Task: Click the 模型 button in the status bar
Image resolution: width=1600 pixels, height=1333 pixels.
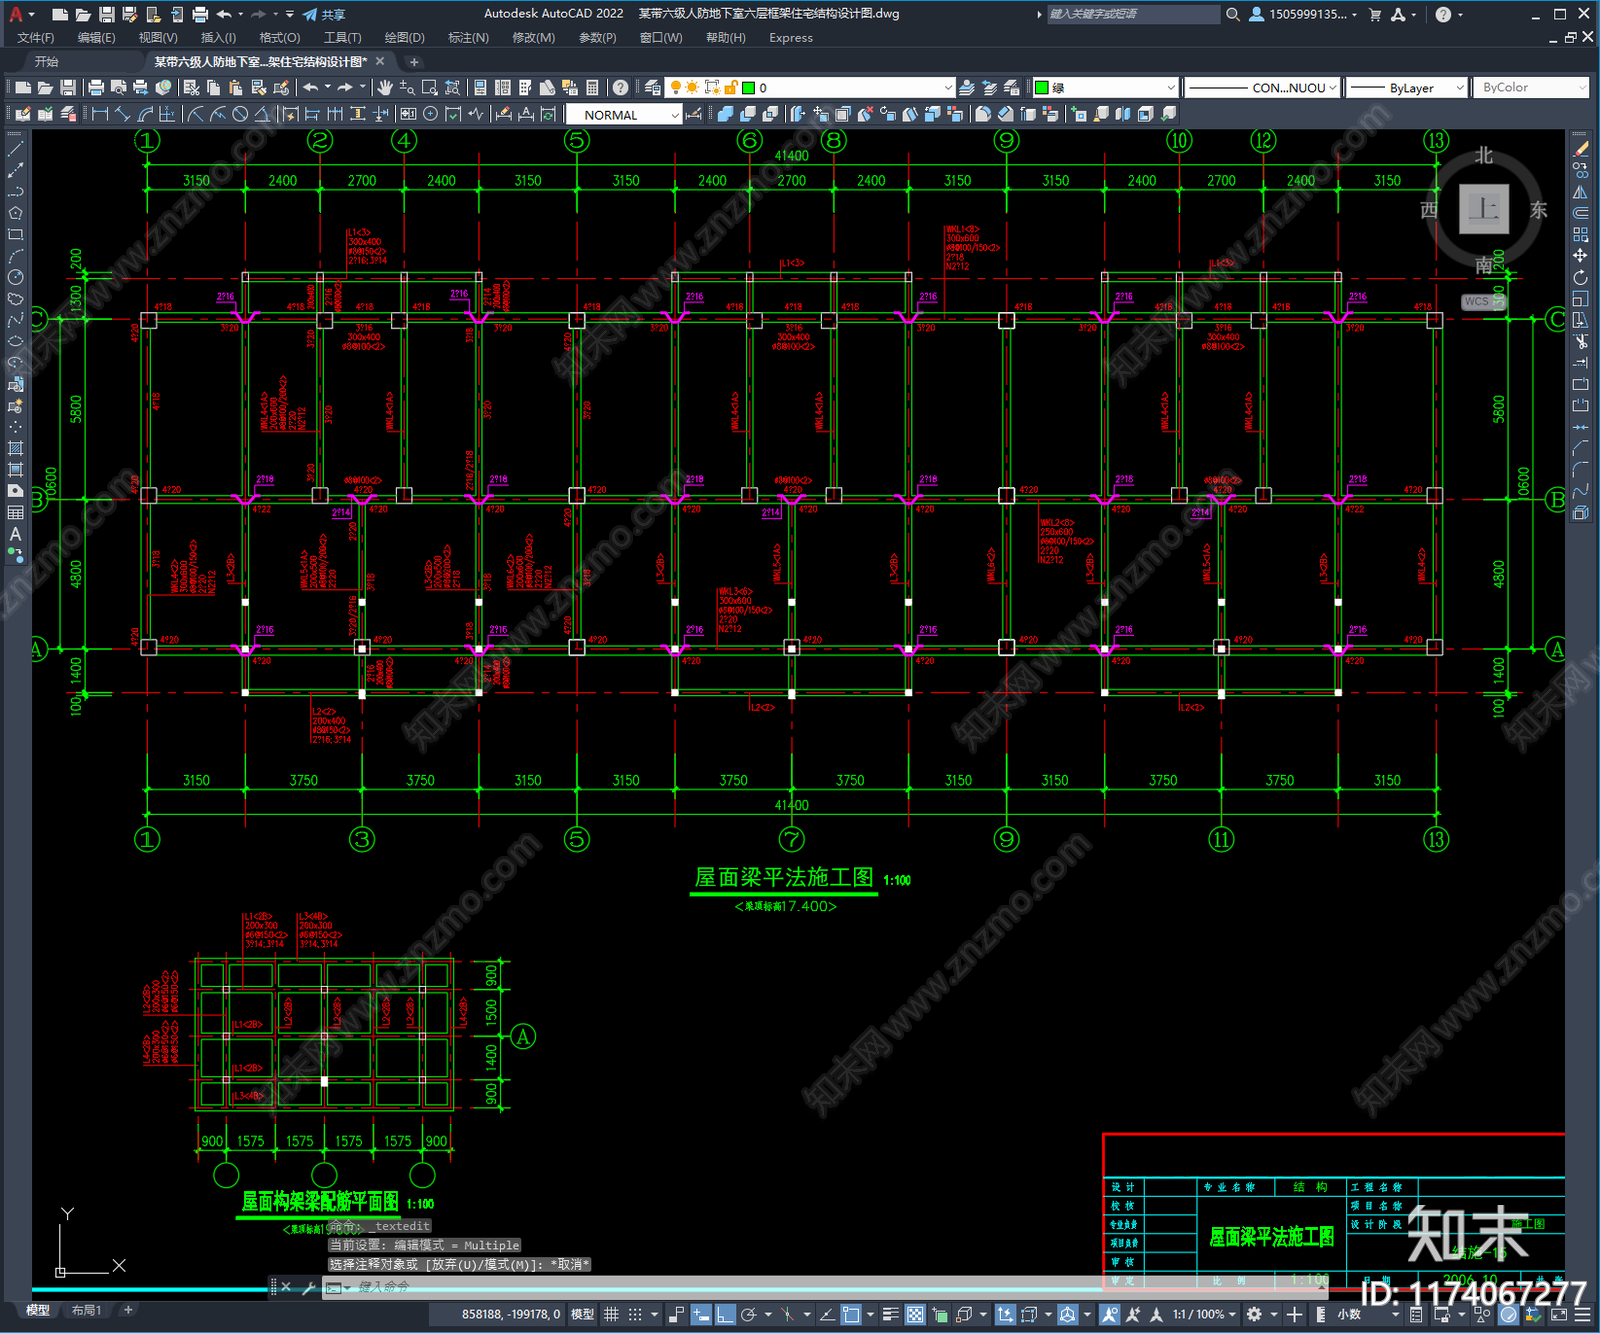Action: tap(582, 1314)
